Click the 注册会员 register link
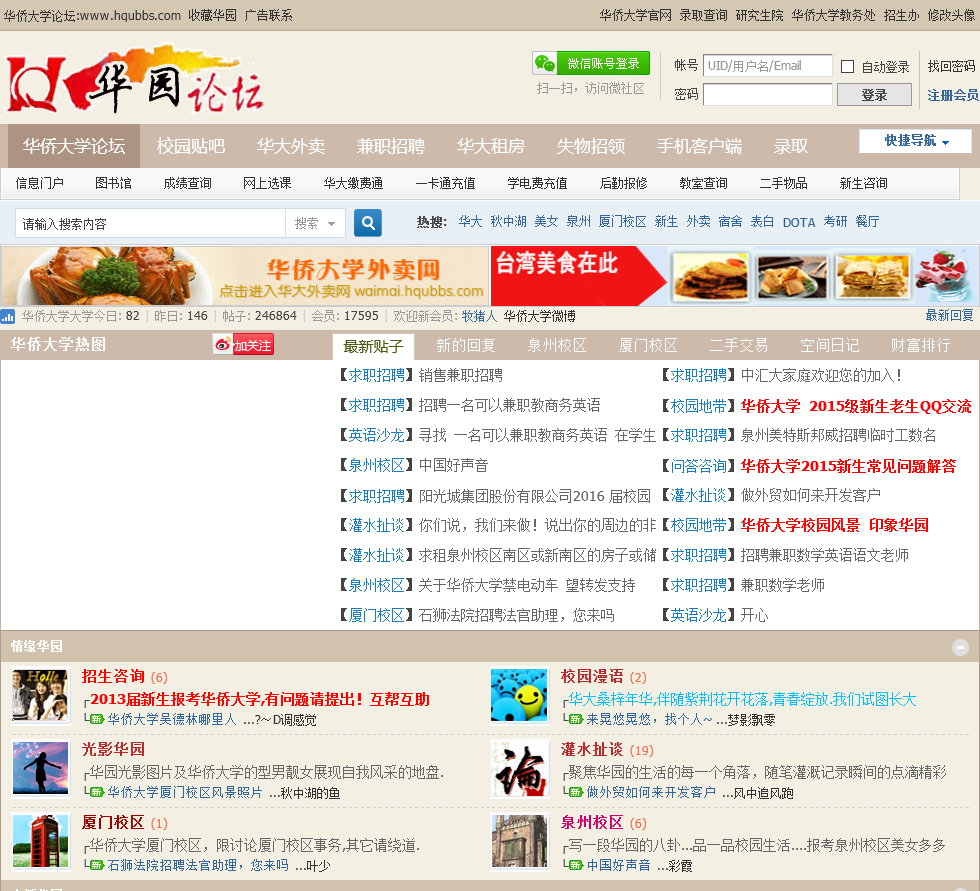 pos(952,95)
